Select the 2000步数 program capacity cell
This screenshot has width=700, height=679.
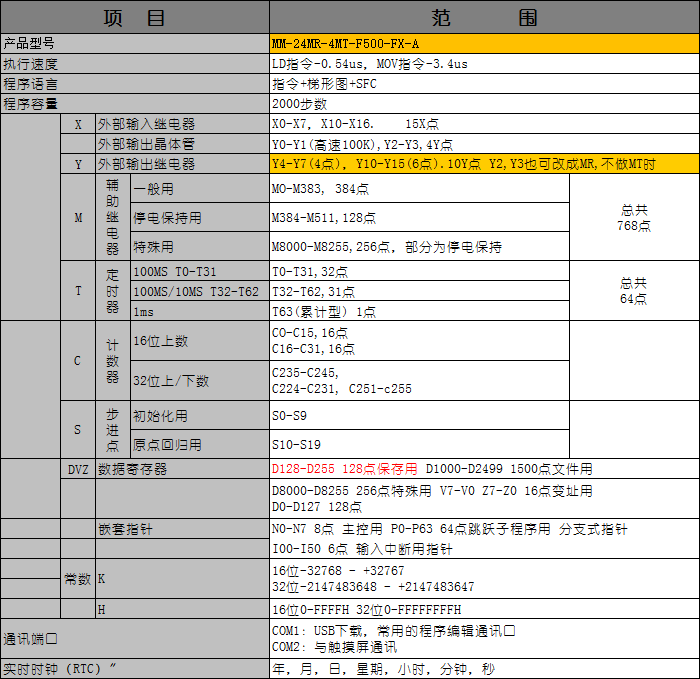484,104
